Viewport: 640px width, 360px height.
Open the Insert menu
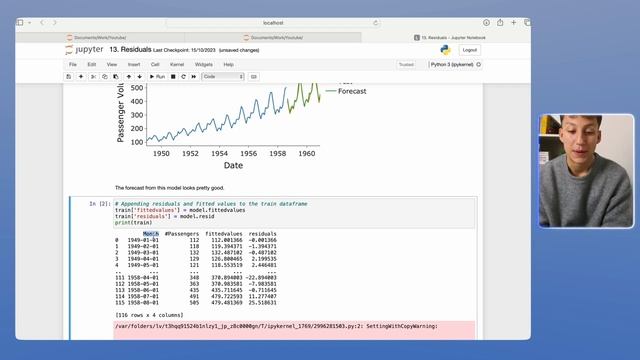134,64
